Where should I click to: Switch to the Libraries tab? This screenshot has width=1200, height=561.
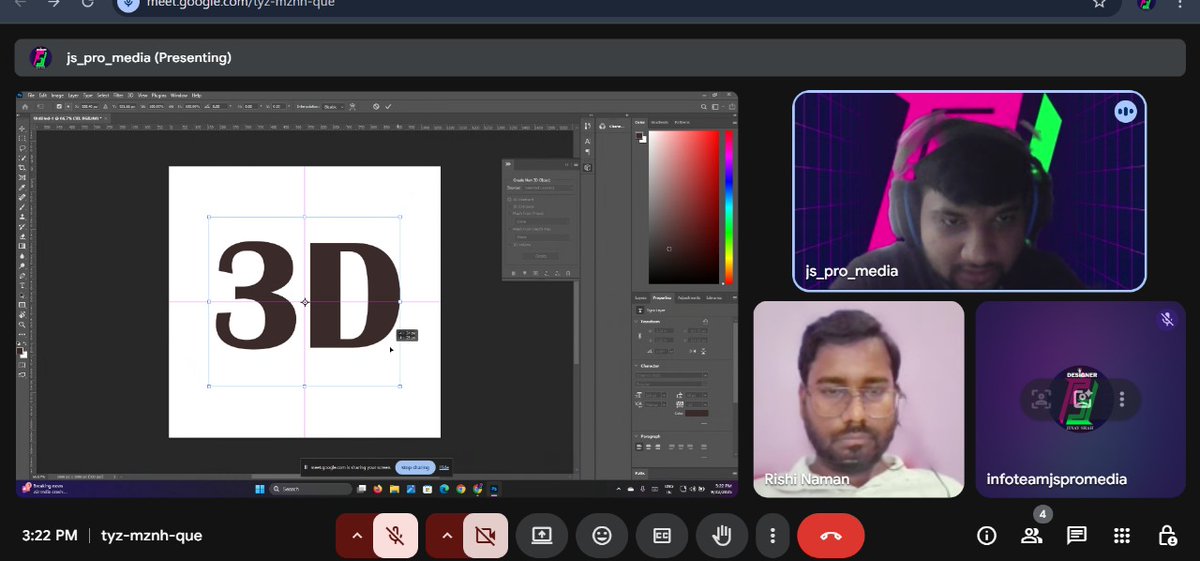point(714,297)
